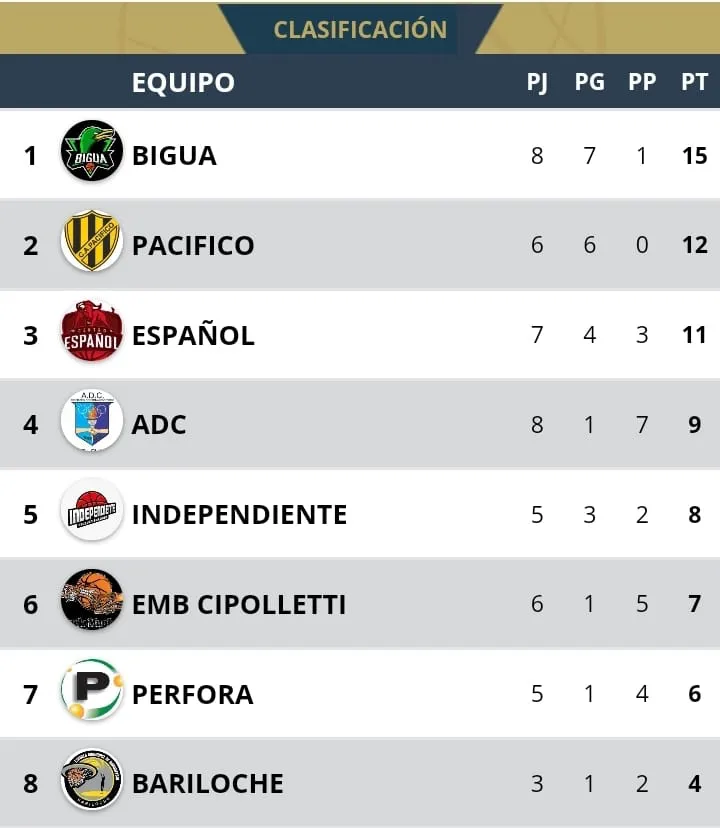Screen dimensions: 720x828
Task: Click the Español red logo
Action: [x=92, y=332]
